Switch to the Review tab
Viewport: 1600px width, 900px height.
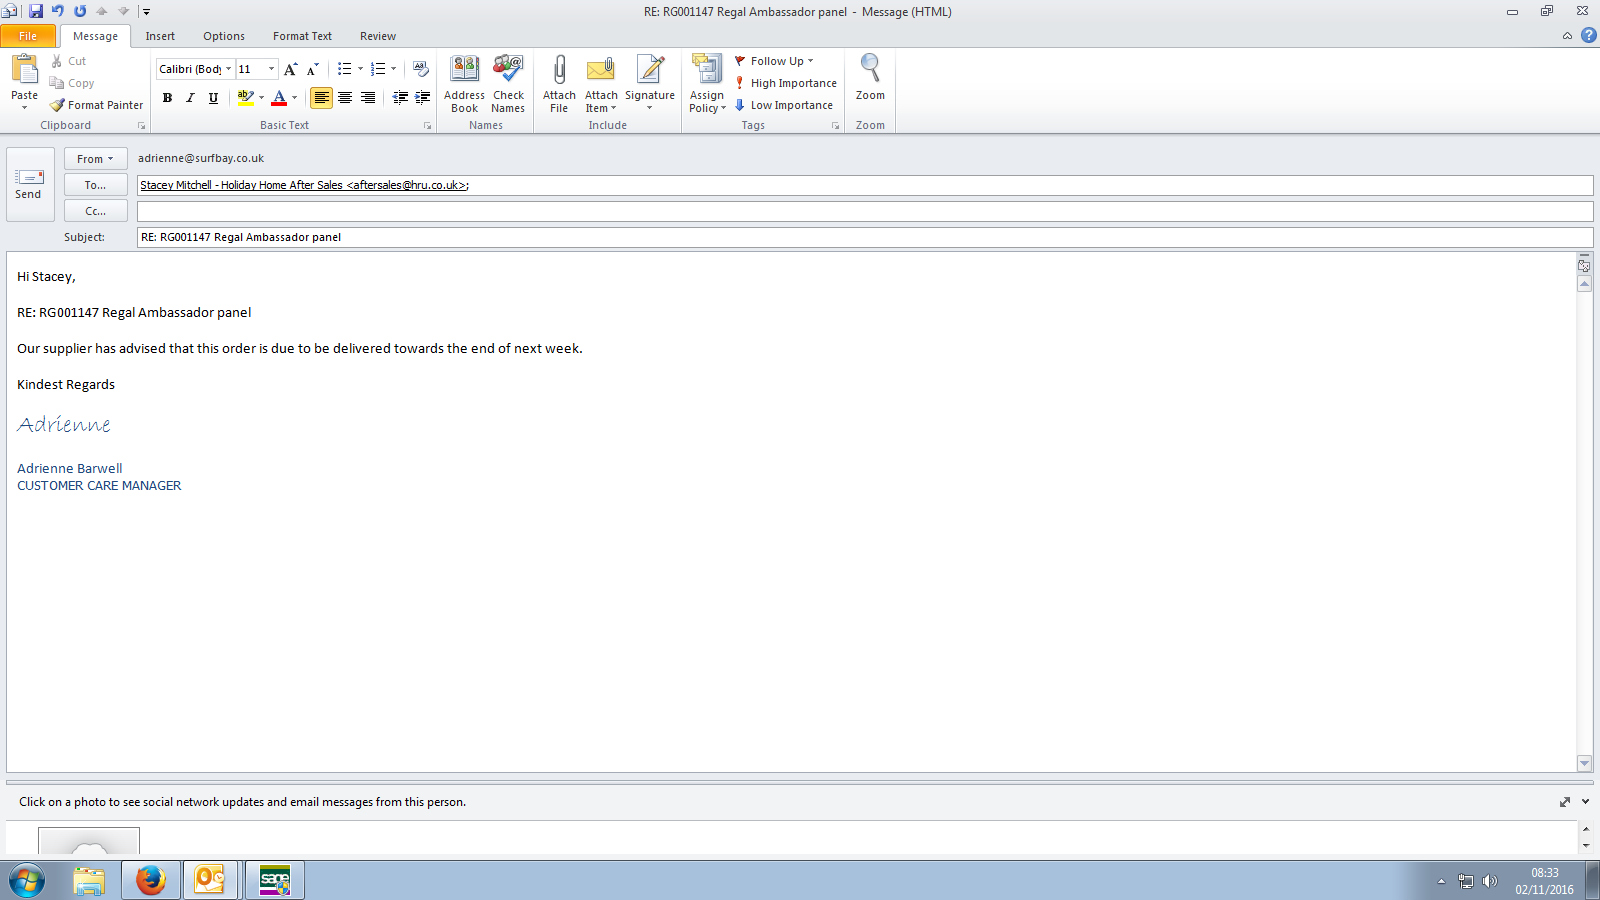pos(378,36)
